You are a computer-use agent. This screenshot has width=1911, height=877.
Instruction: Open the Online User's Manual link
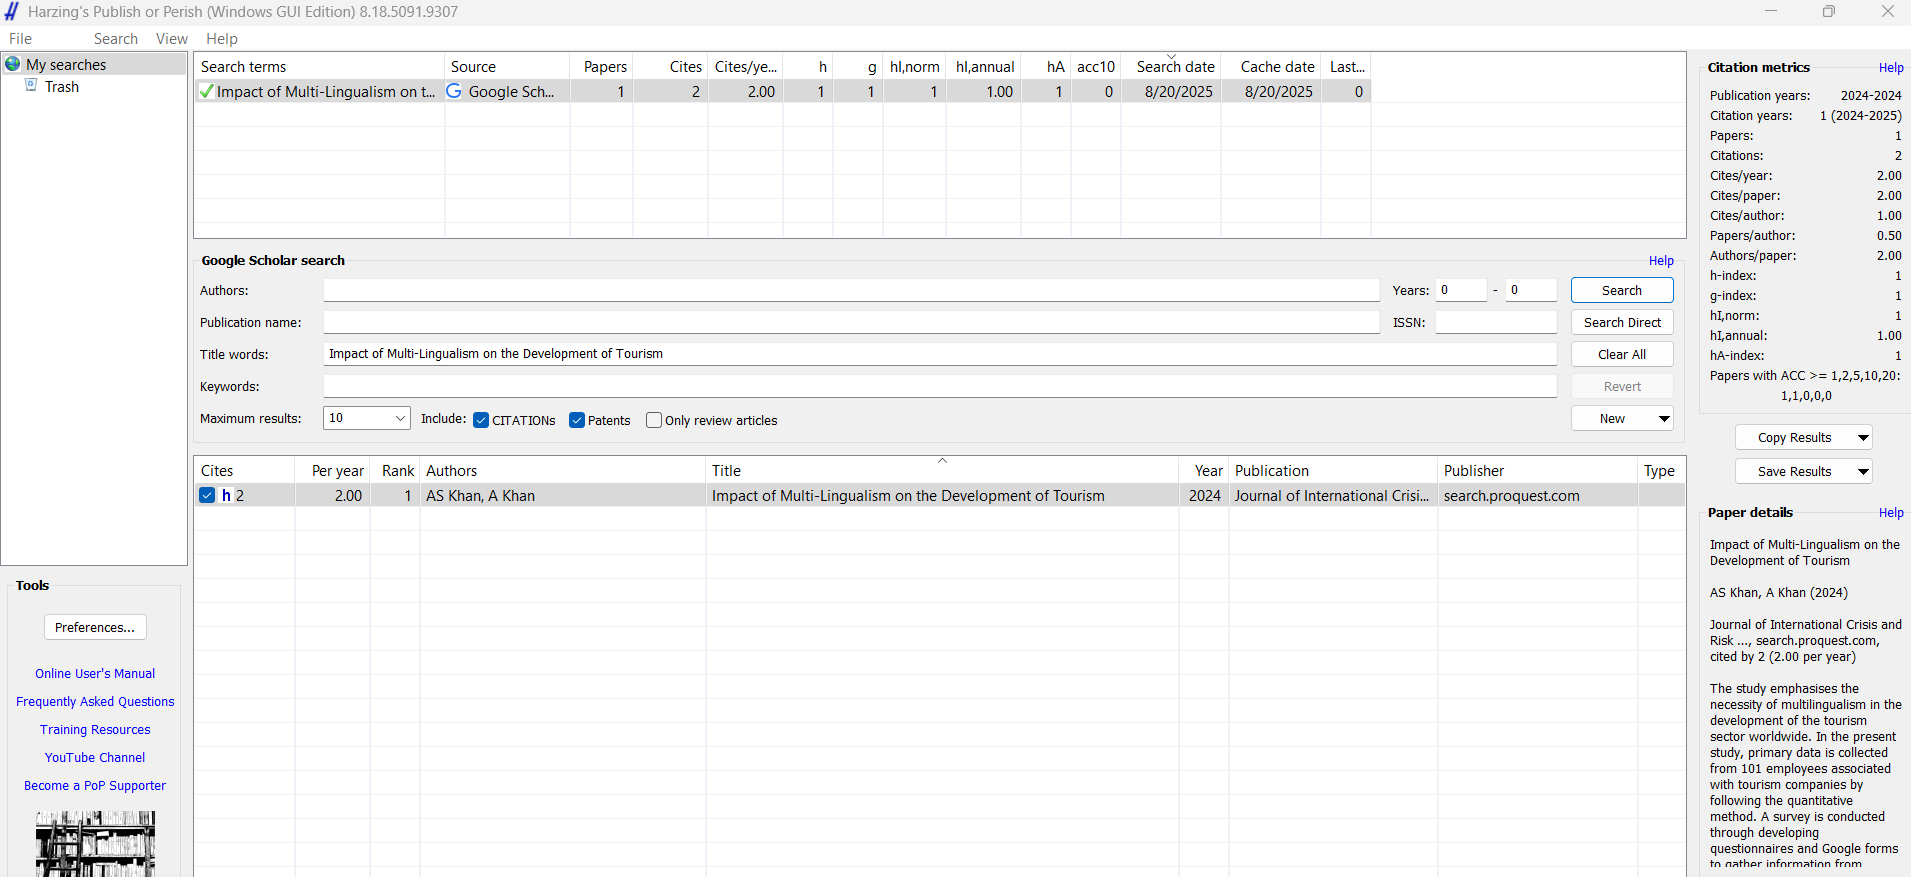click(x=95, y=674)
